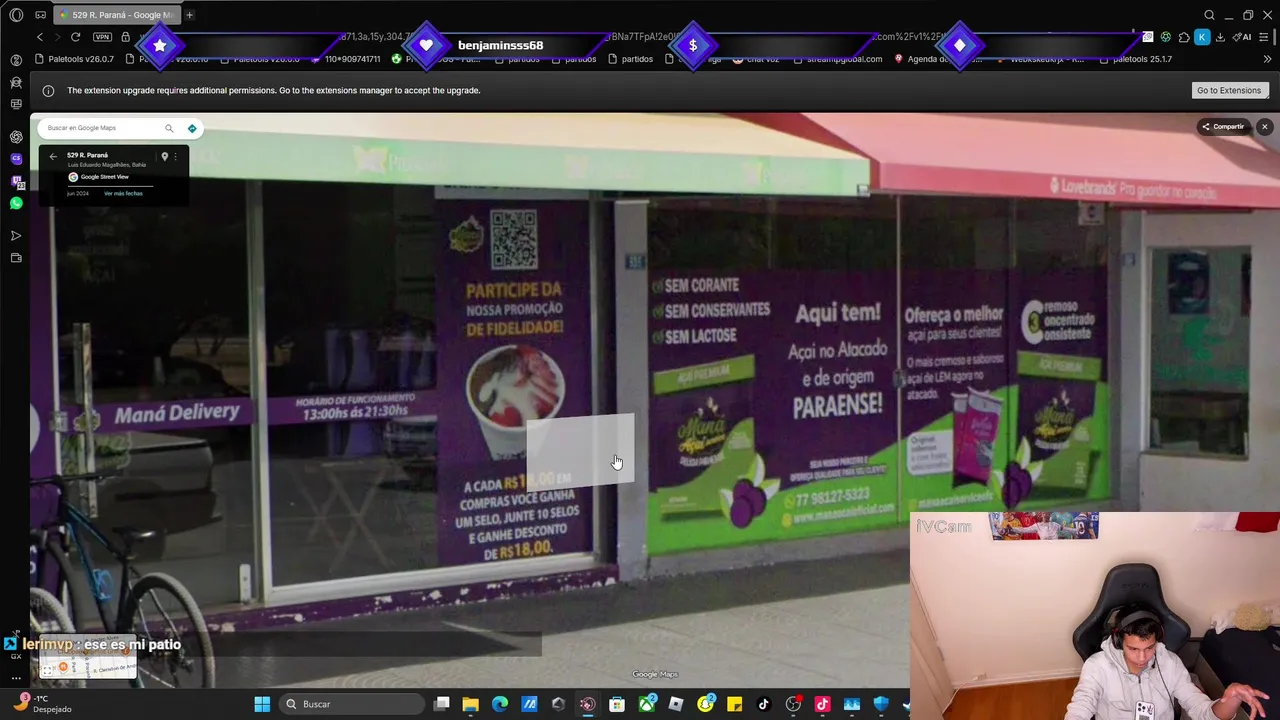Open a new browser tab
This screenshot has width=1280, height=720.
190,15
